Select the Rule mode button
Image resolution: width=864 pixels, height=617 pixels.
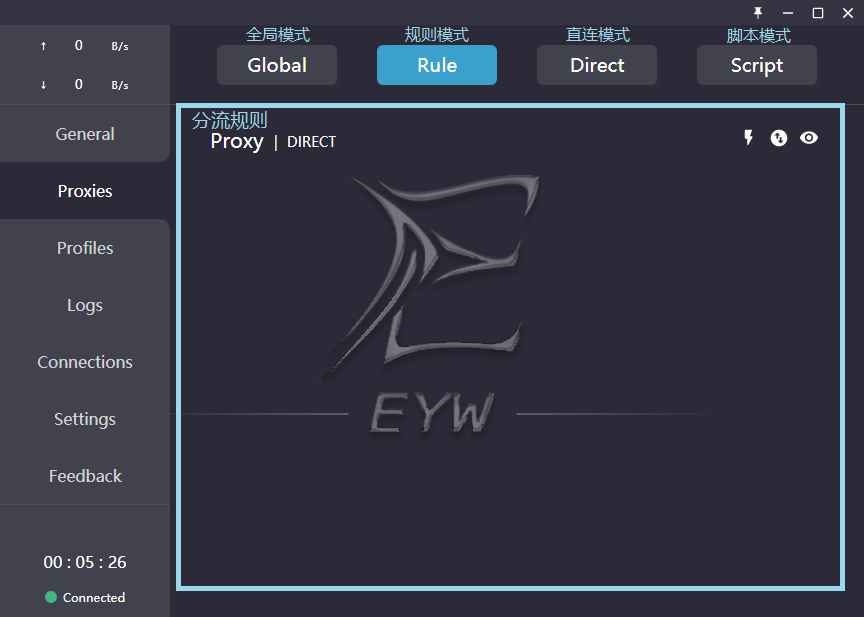[437, 65]
